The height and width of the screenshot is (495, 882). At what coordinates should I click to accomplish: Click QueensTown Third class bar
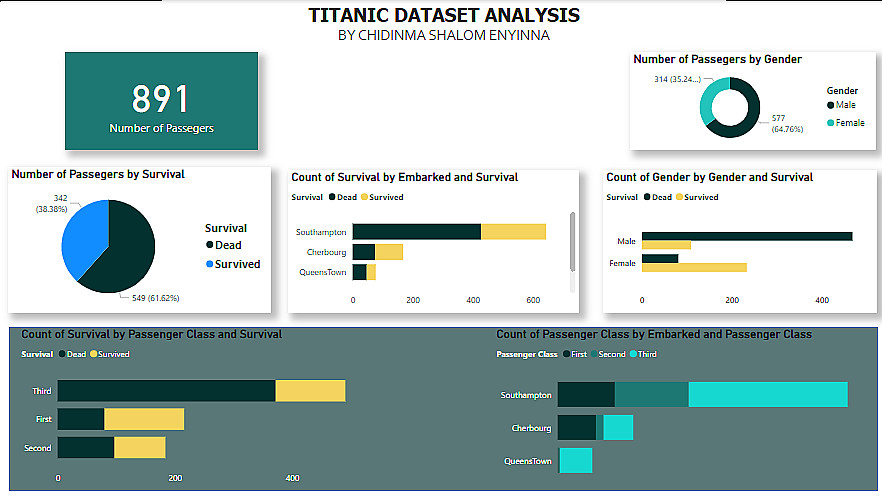click(575, 461)
